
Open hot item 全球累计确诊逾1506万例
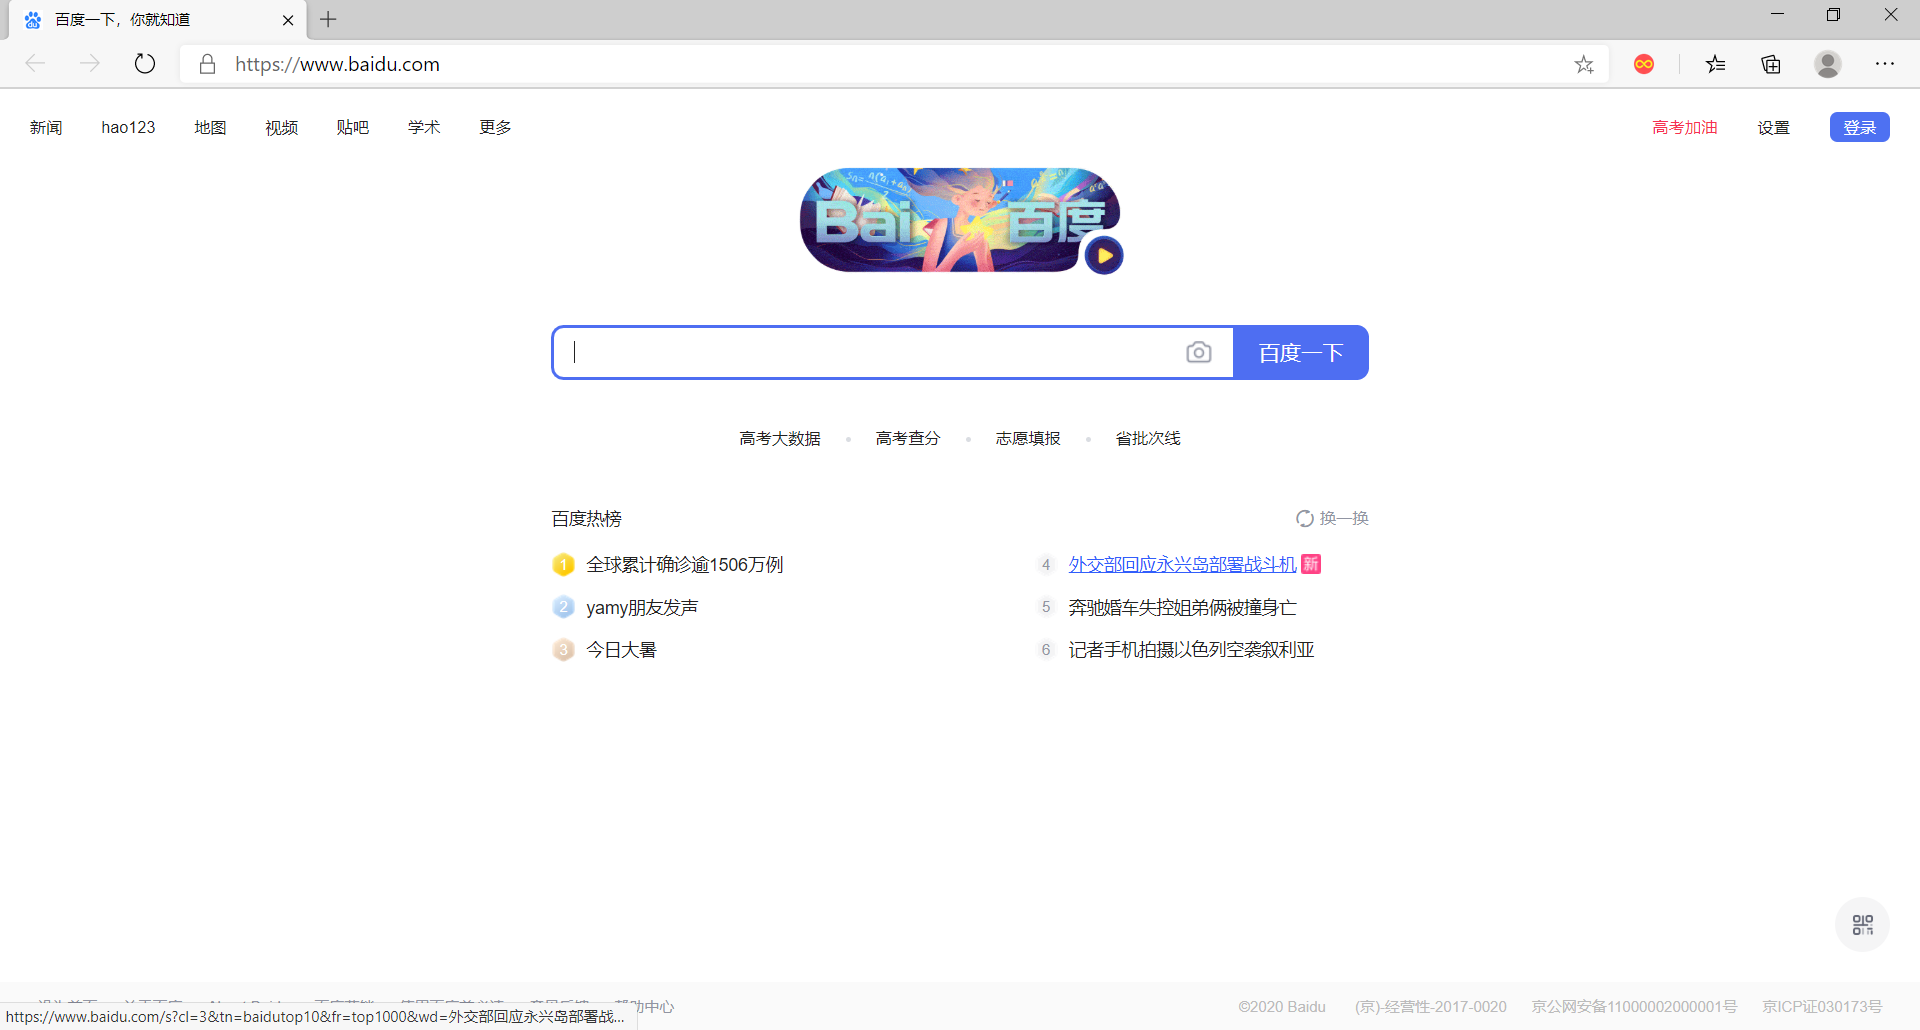(x=685, y=564)
